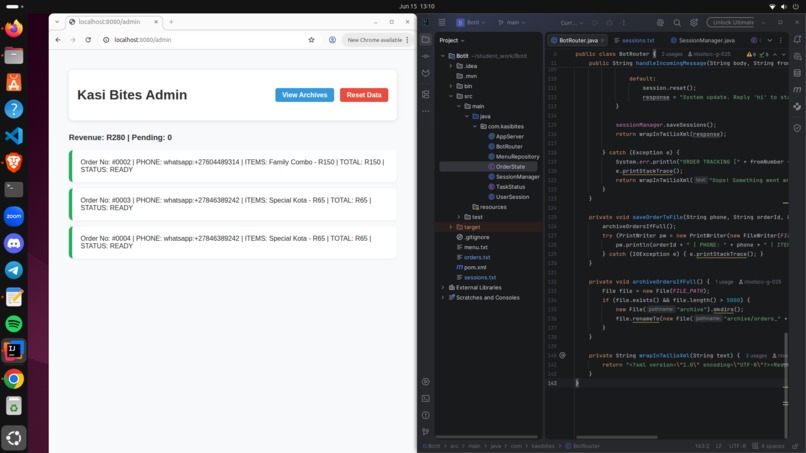Viewport: 806px width, 453px height.
Task: Open the Terminal tool window icon
Action: point(426,398)
